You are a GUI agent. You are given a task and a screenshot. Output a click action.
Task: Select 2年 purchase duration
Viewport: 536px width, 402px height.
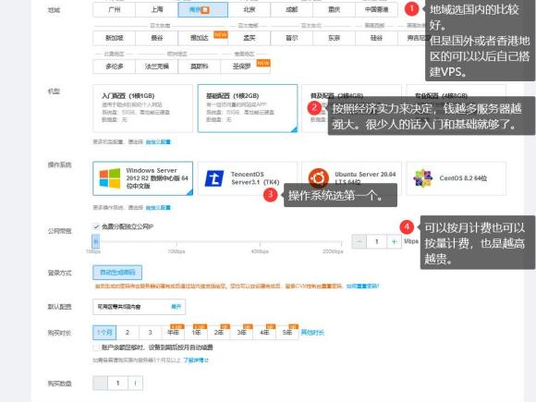click(x=219, y=332)
